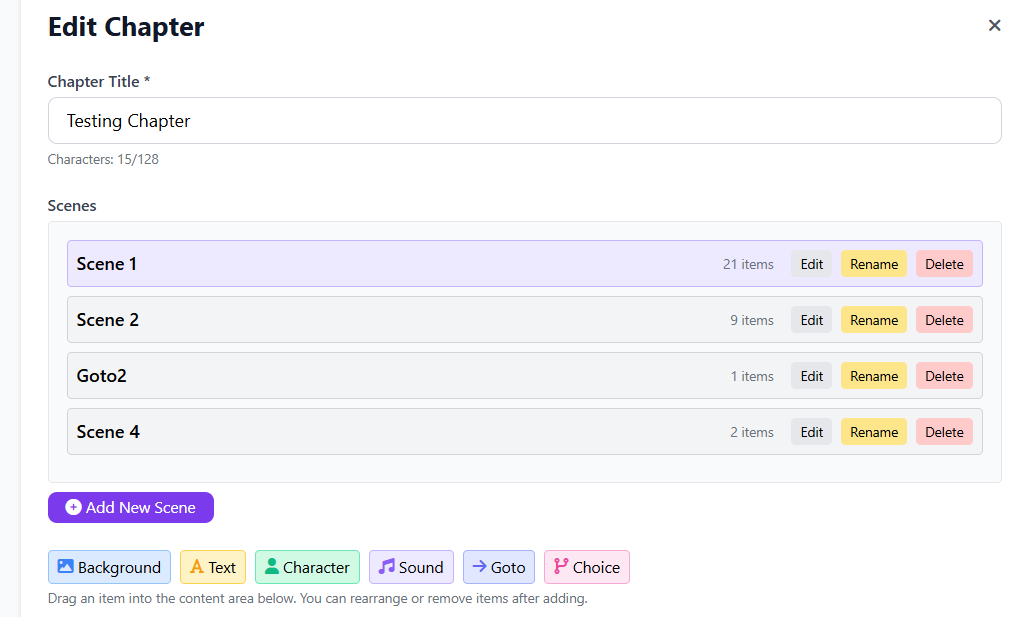The height and width of the screenshot is (617, 1016).
Task: Select the Scene 2 row
Action: (x=400, y=320)
